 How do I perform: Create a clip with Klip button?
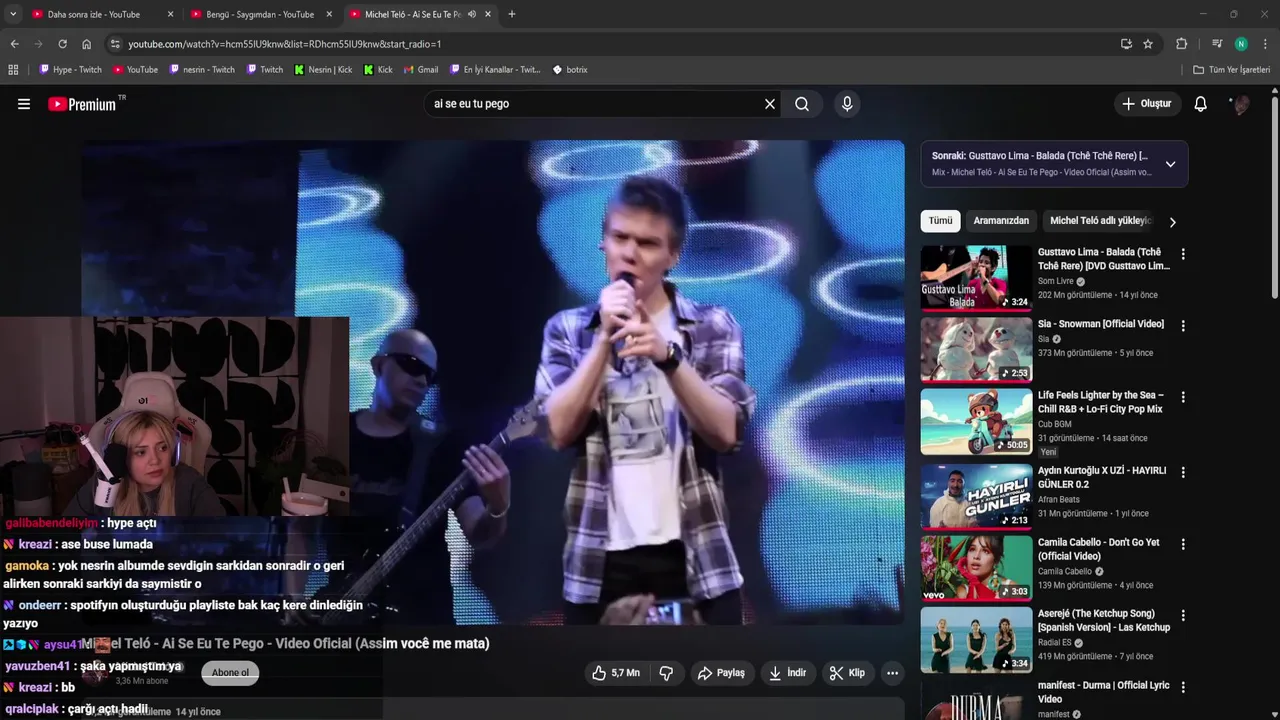847,673
